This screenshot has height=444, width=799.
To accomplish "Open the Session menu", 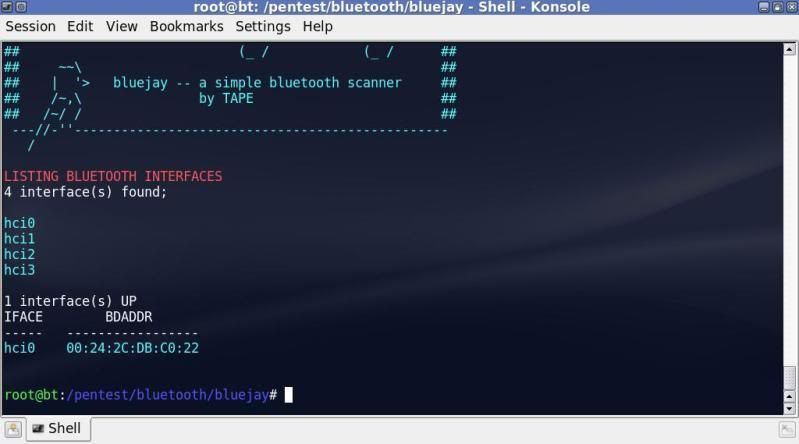I will pos(31,27).
